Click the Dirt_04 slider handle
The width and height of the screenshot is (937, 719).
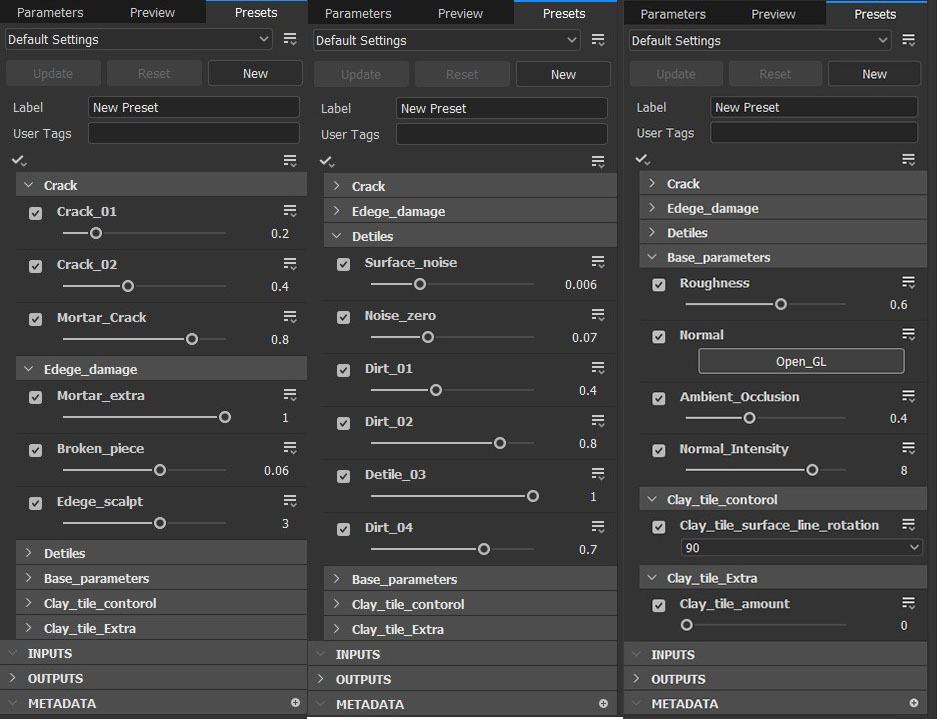pyautogui.click(x=484, y=548)
